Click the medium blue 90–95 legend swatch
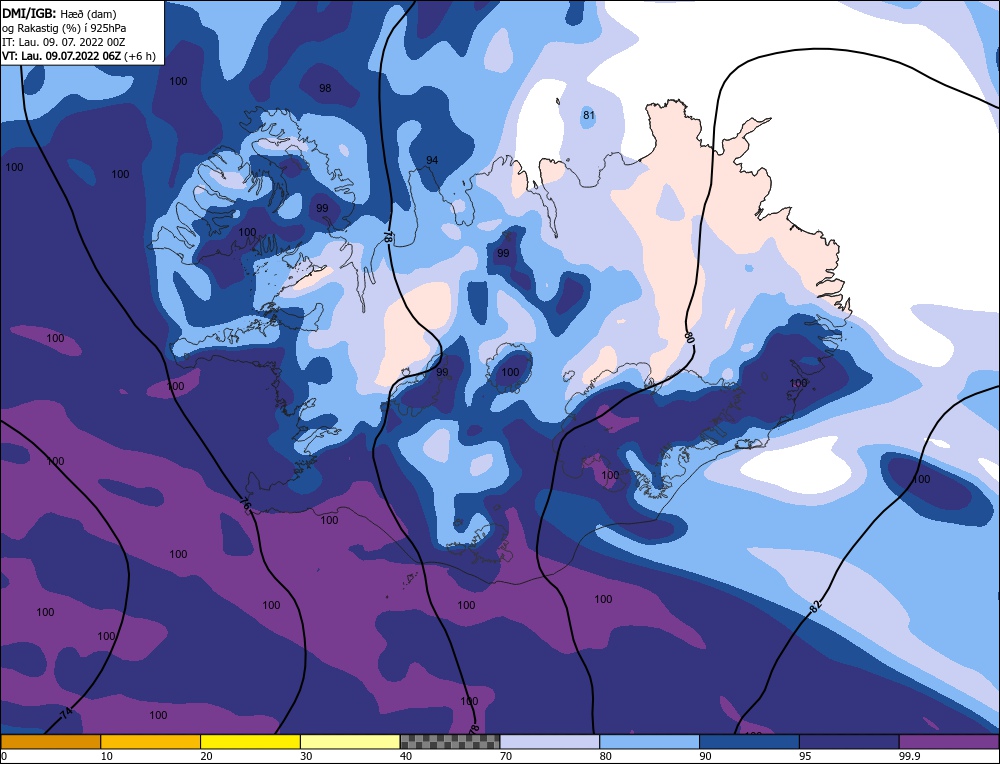 tap(749, 742)
